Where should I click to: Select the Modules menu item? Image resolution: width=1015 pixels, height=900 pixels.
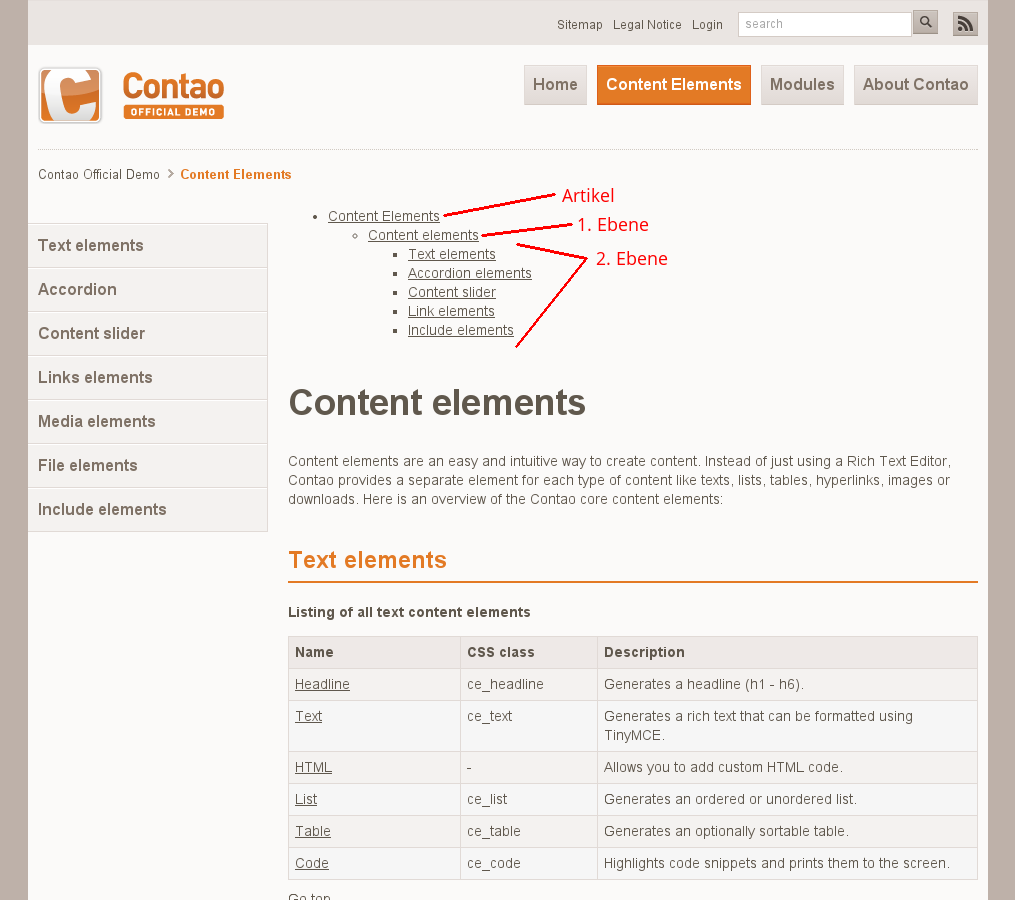click(802, 85)
